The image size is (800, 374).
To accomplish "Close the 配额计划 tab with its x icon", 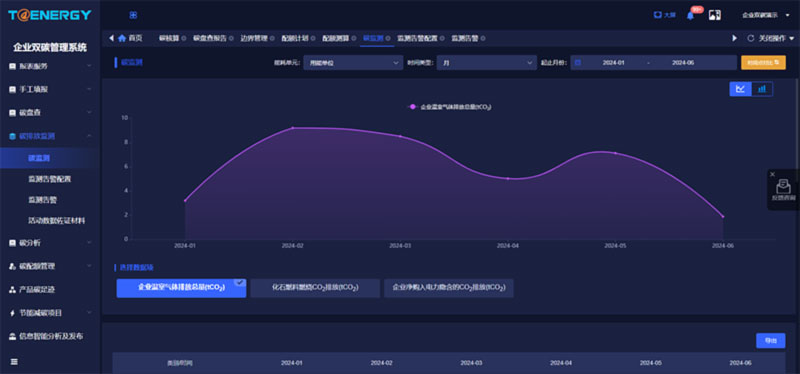I will [x=313, y=38].
